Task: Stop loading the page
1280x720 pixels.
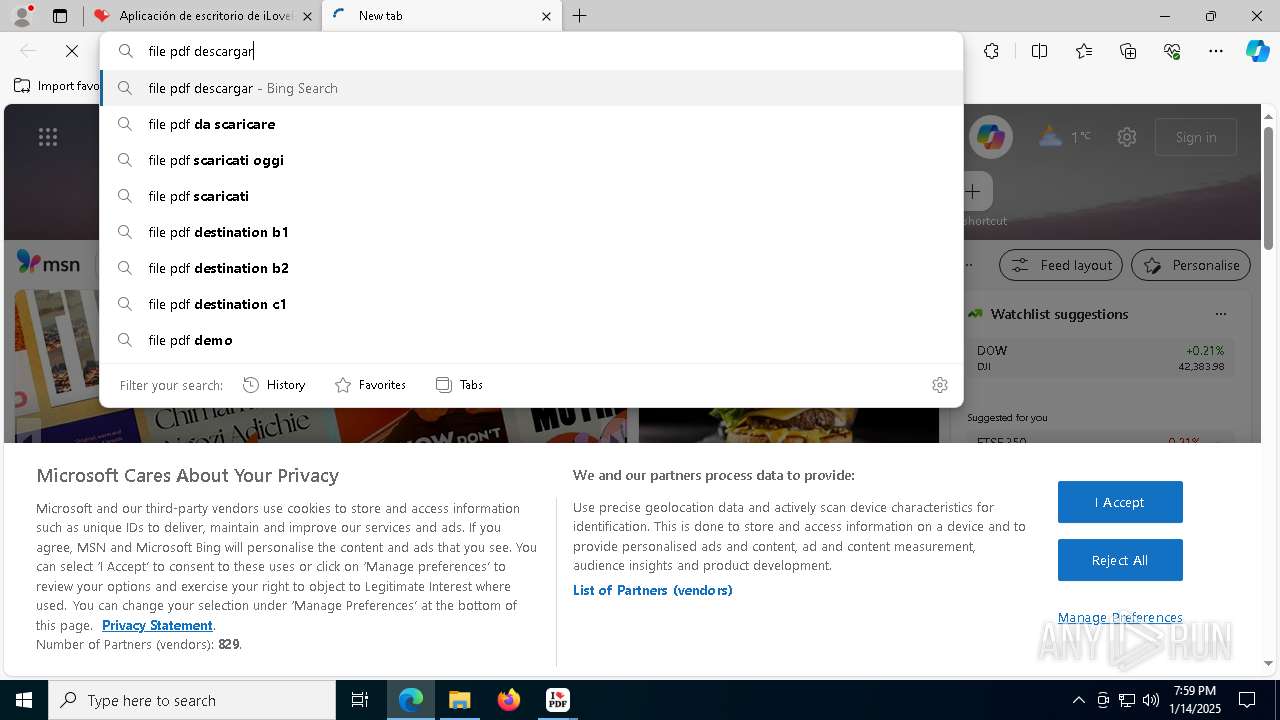Action: (72, 51)
